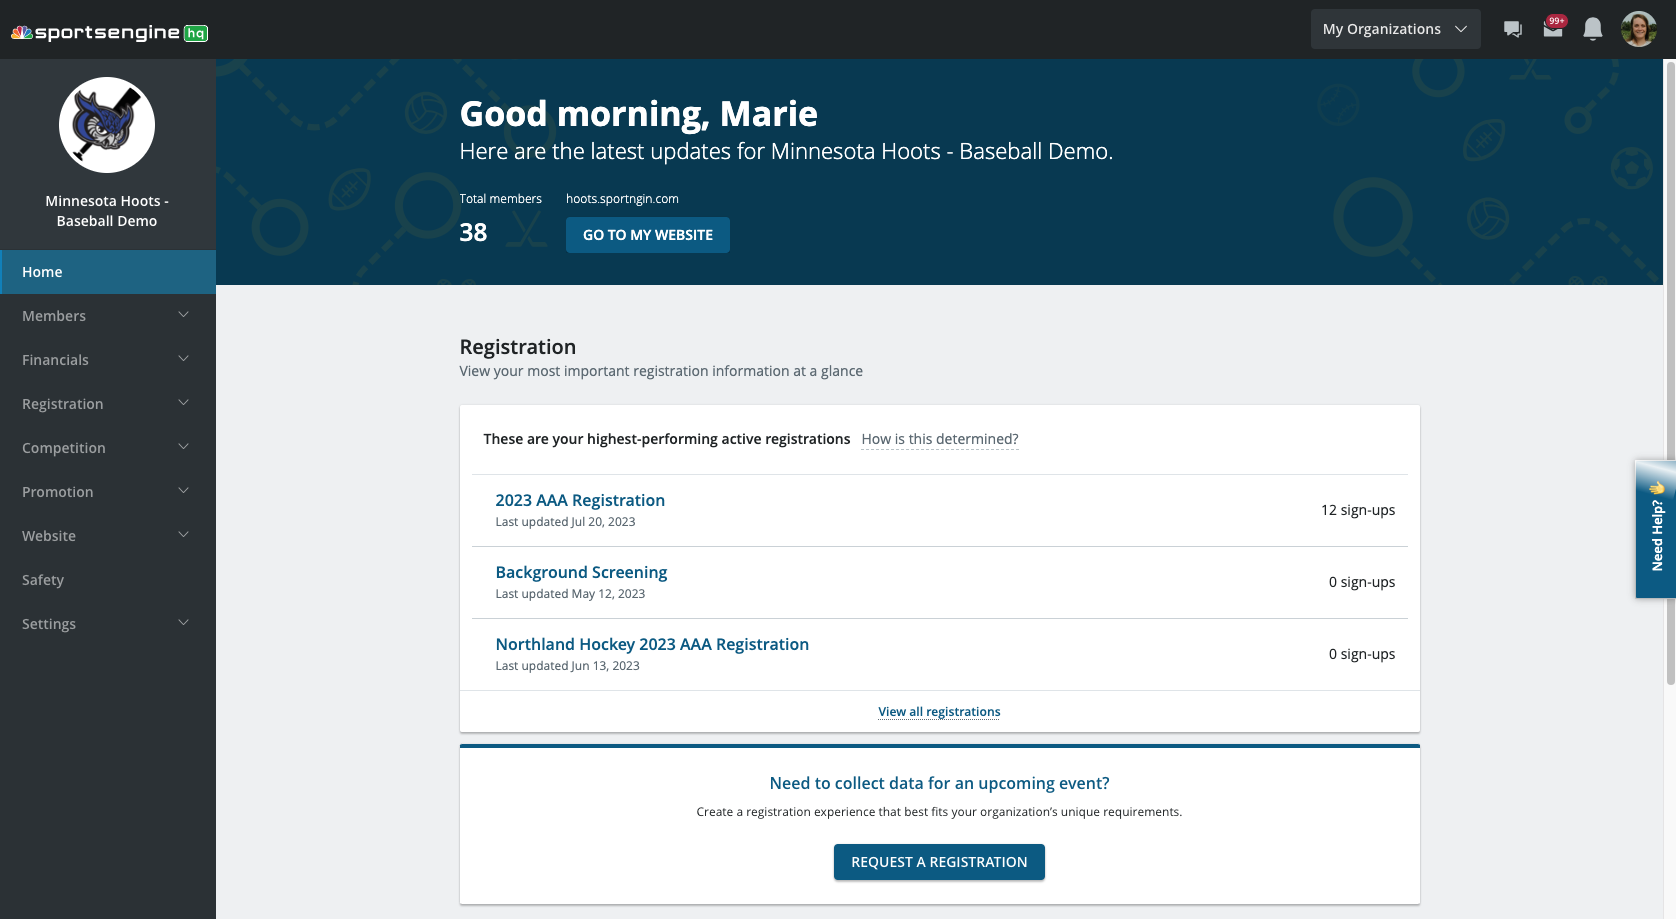Open How is this determined explanation
Viewport: 1676px width, 919px height.
940,438
